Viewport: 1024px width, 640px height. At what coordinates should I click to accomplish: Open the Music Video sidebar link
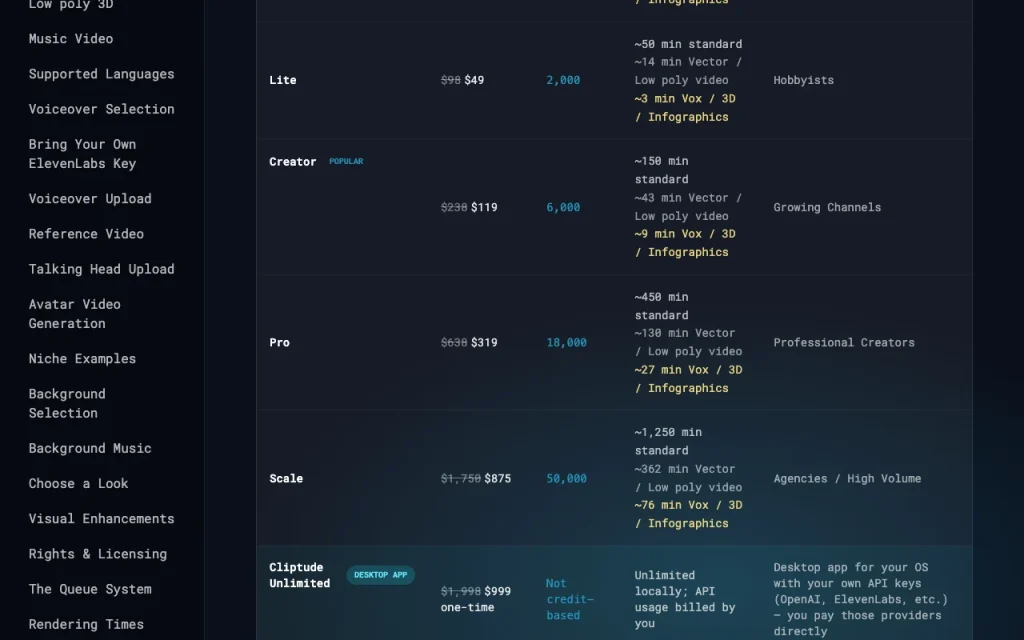(71, 39)
